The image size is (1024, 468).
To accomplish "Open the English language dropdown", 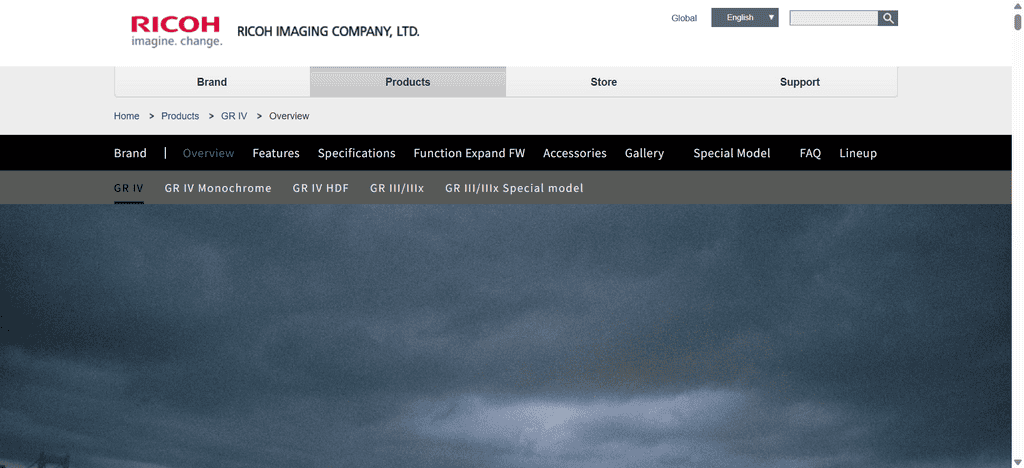I will click(x=744, y=18).
